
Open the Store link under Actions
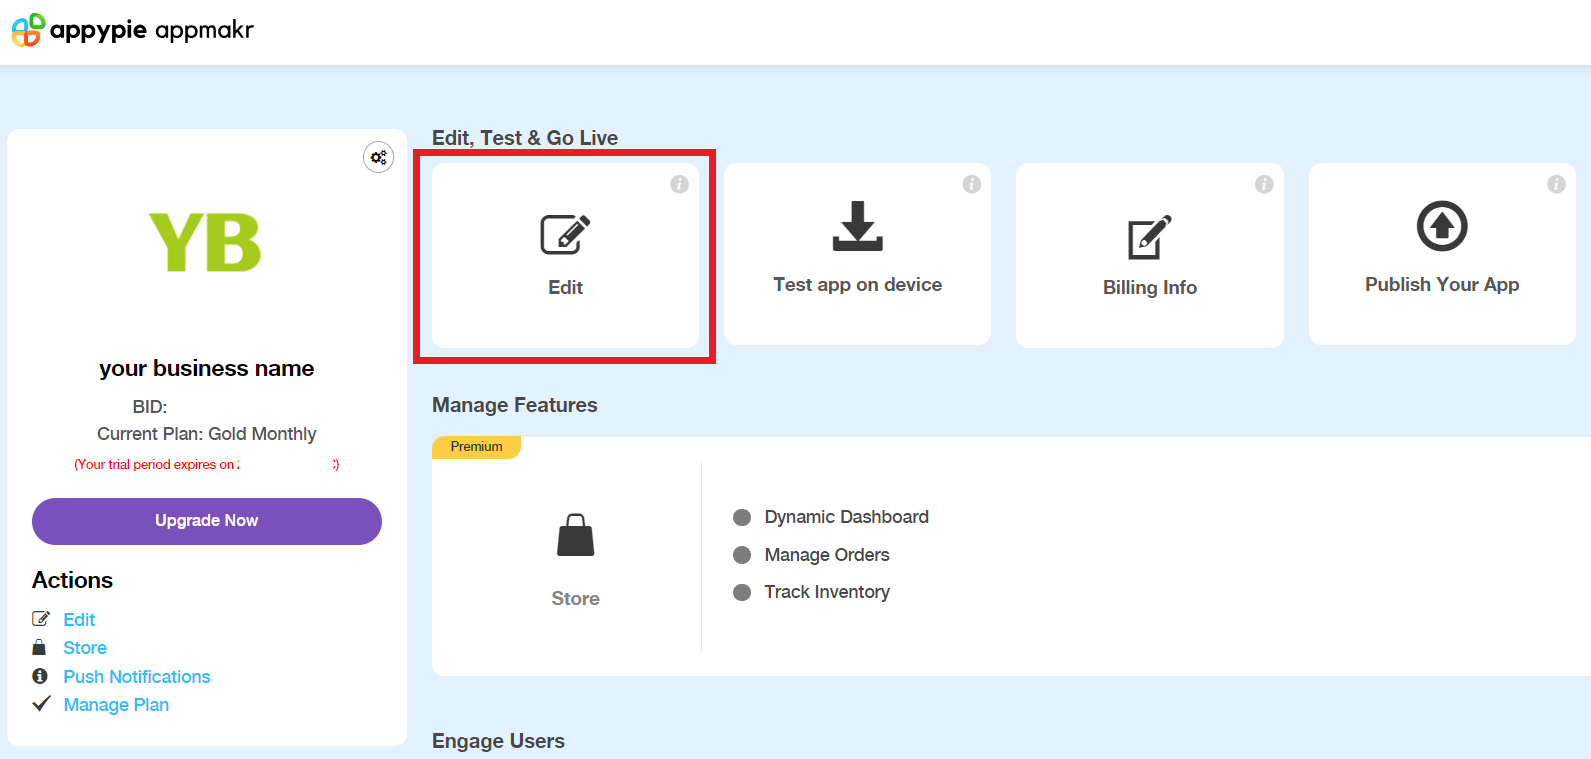coord(85,648)
